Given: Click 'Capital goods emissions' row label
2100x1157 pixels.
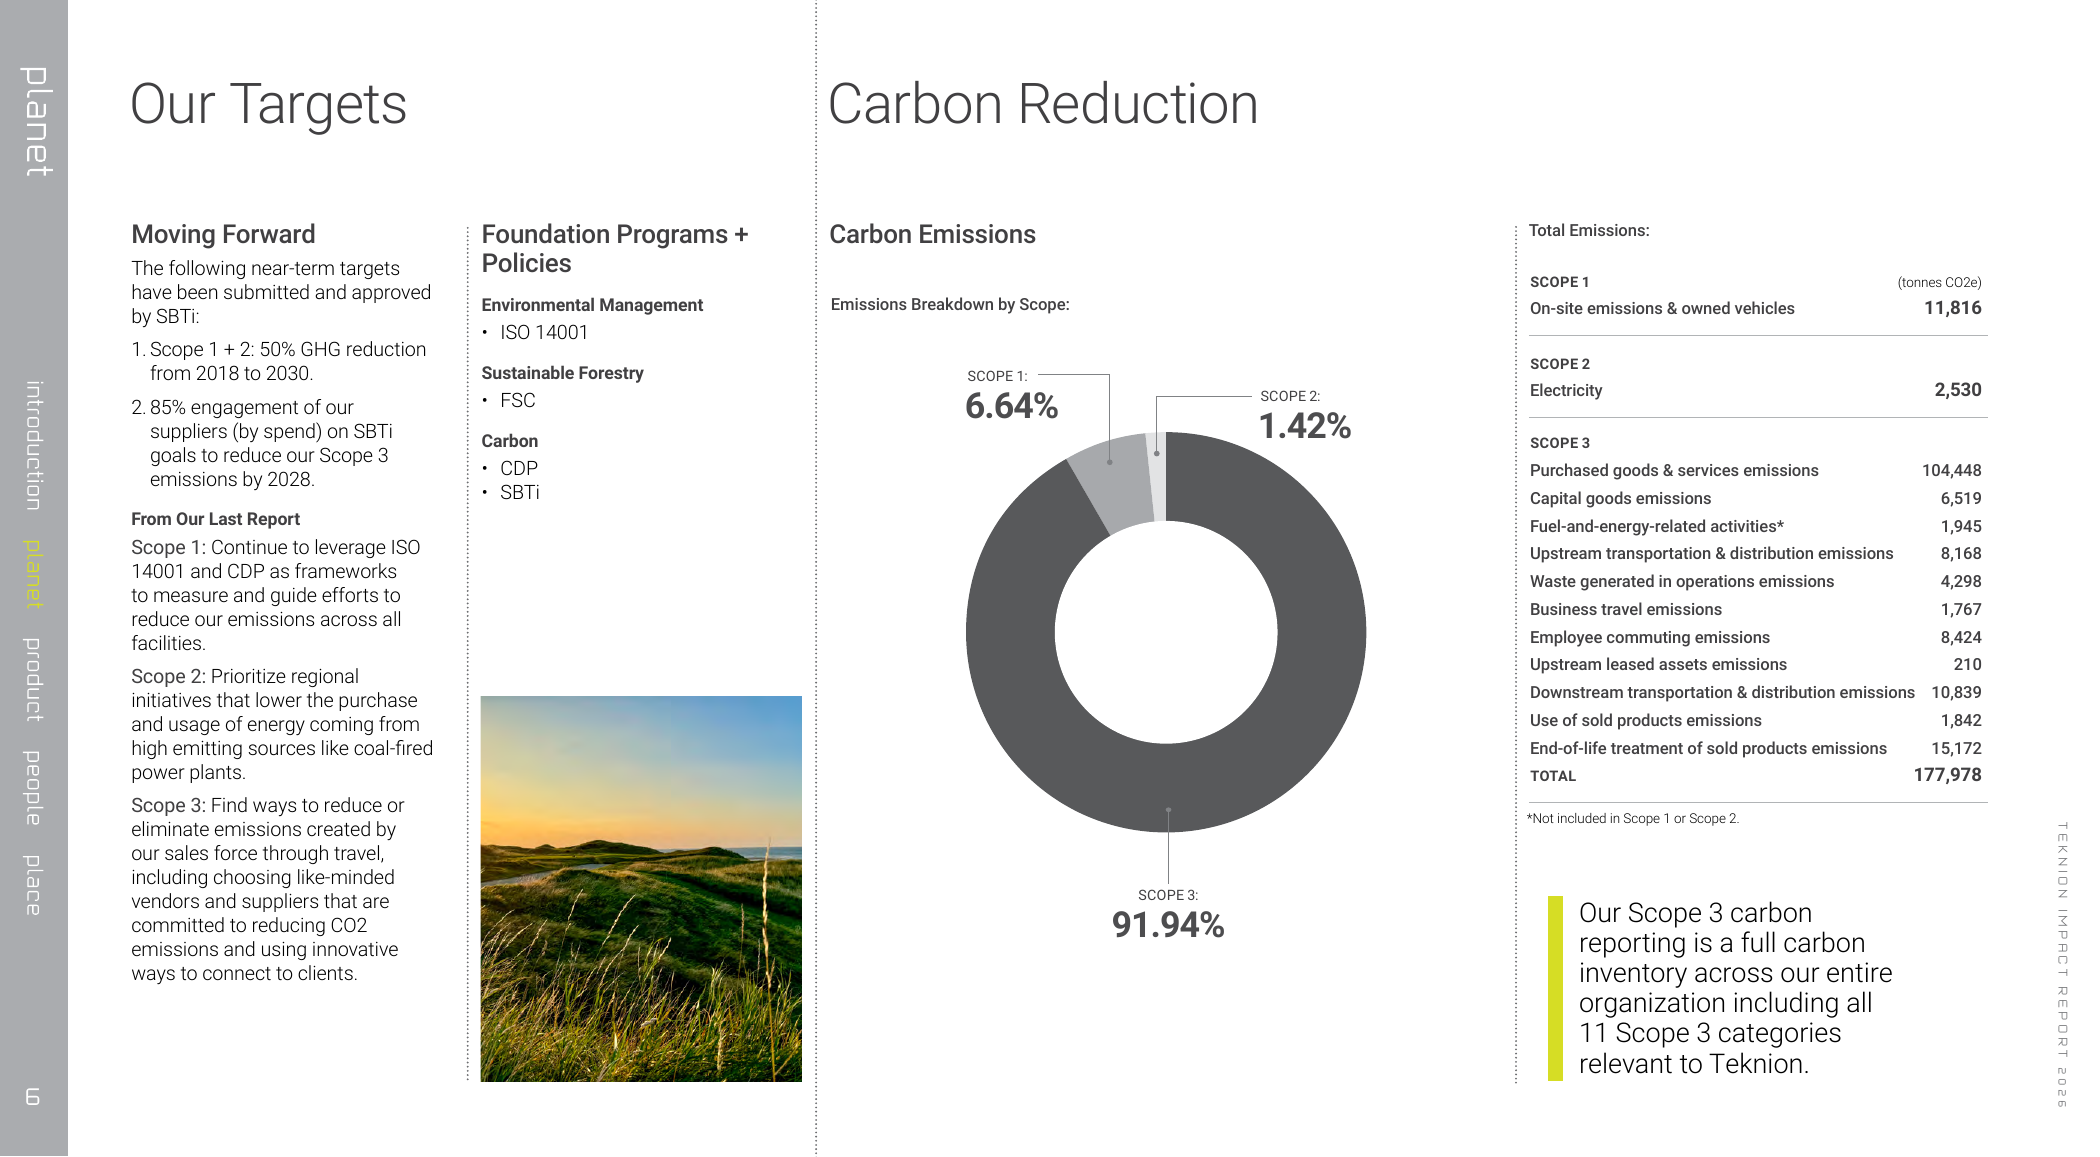Looking at the screenshot, I should coord(1620,498).
